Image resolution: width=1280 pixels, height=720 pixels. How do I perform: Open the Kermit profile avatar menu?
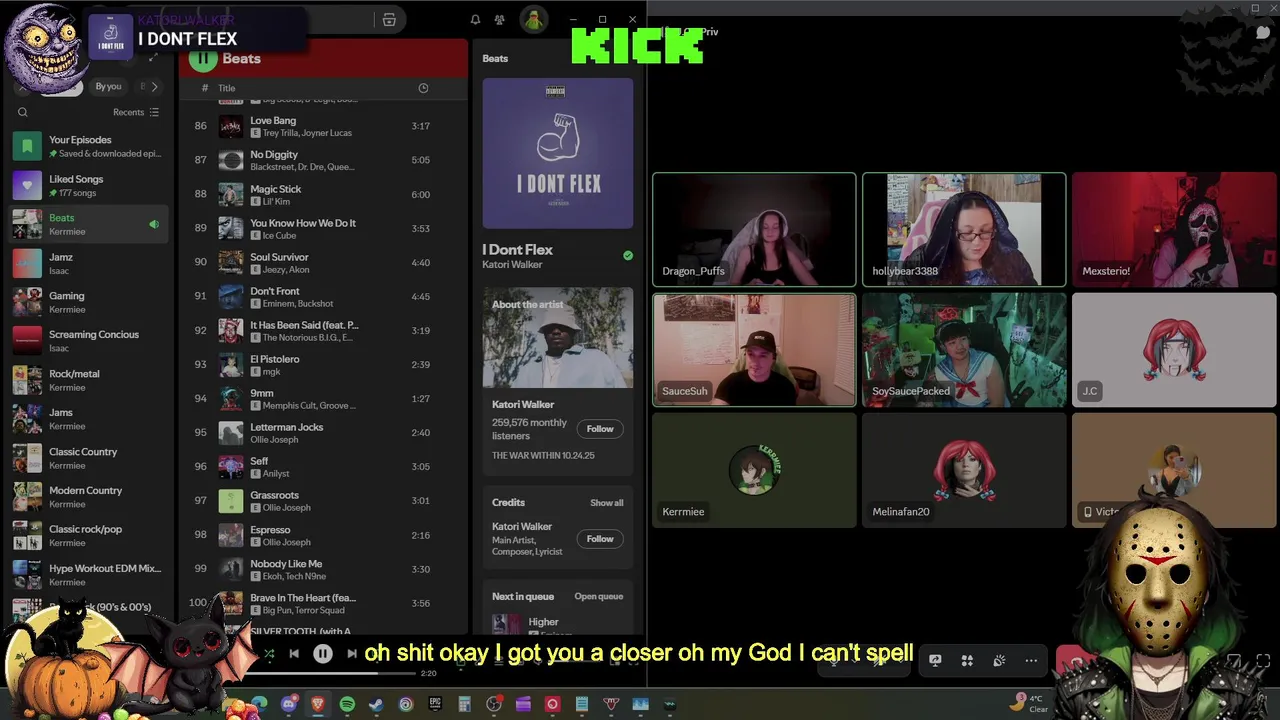(x=534, y=20)
